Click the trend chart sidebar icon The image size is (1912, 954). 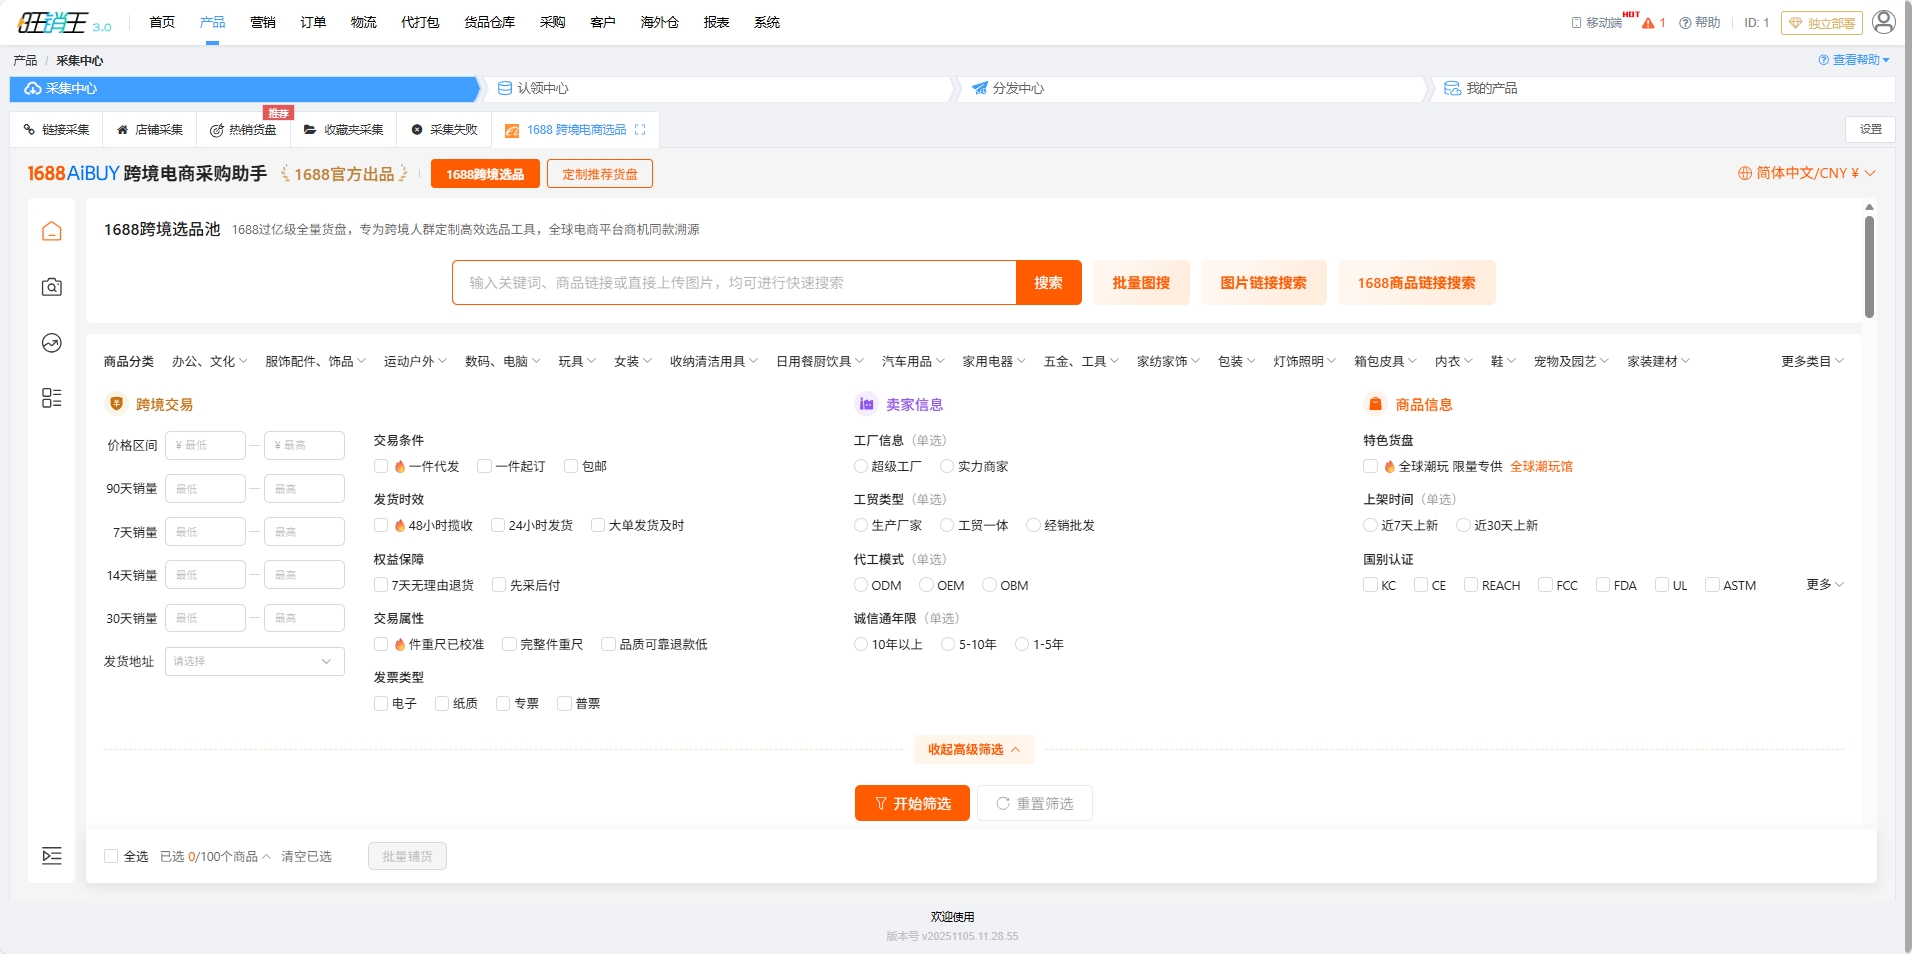[x=52, y=343]
